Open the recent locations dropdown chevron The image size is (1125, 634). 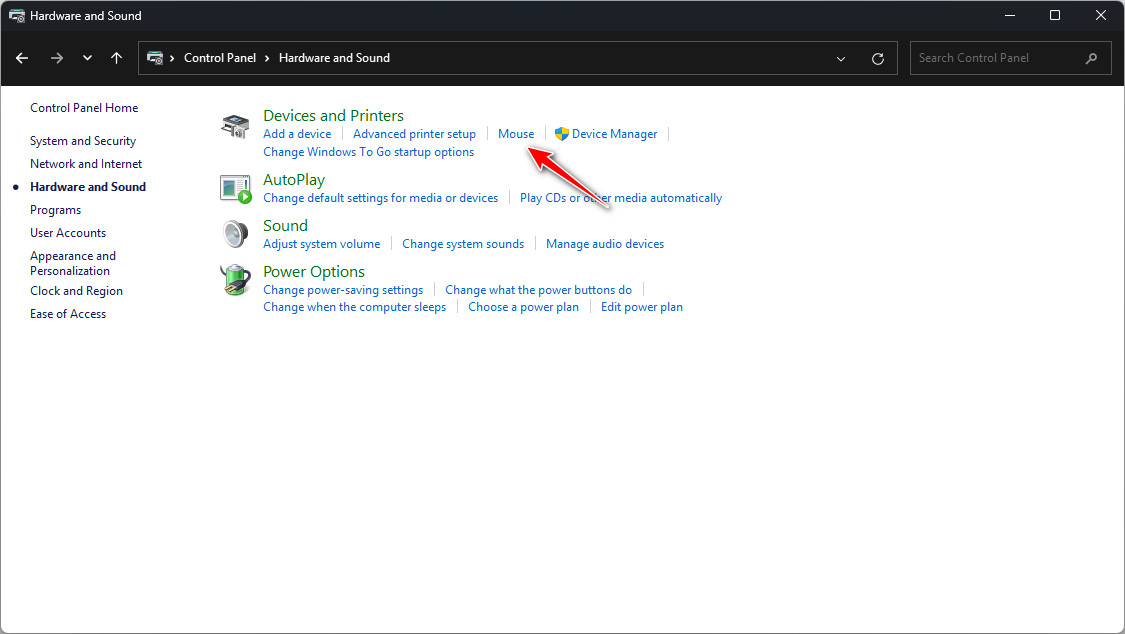87,58
